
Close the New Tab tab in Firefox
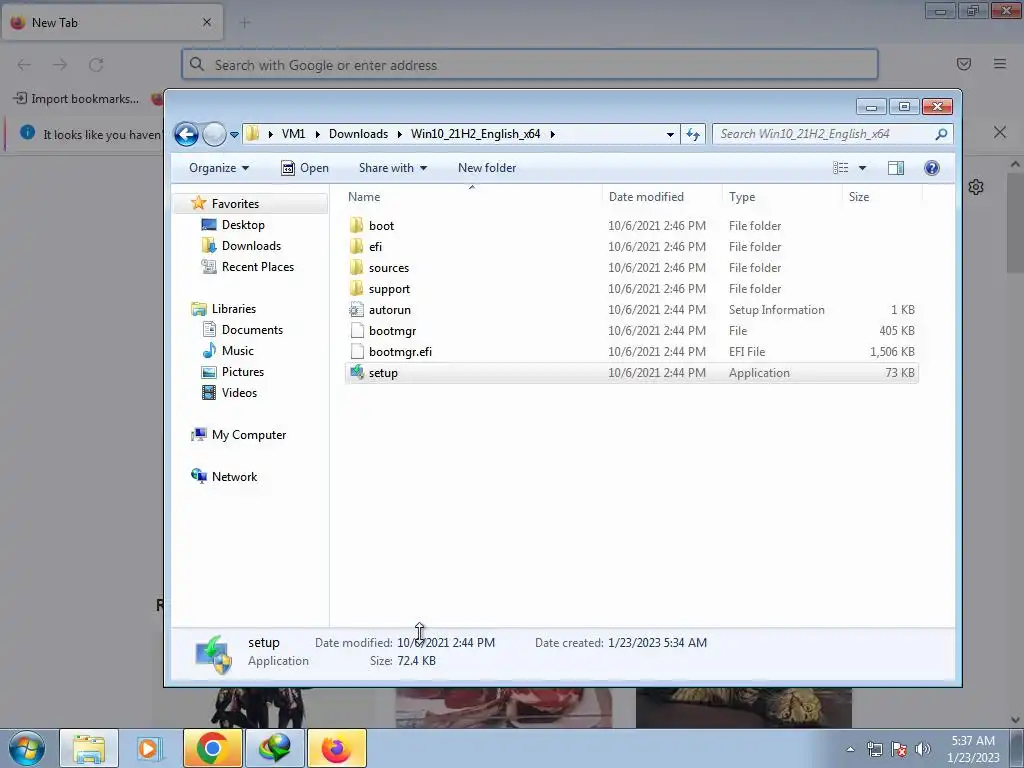(207, 22)
